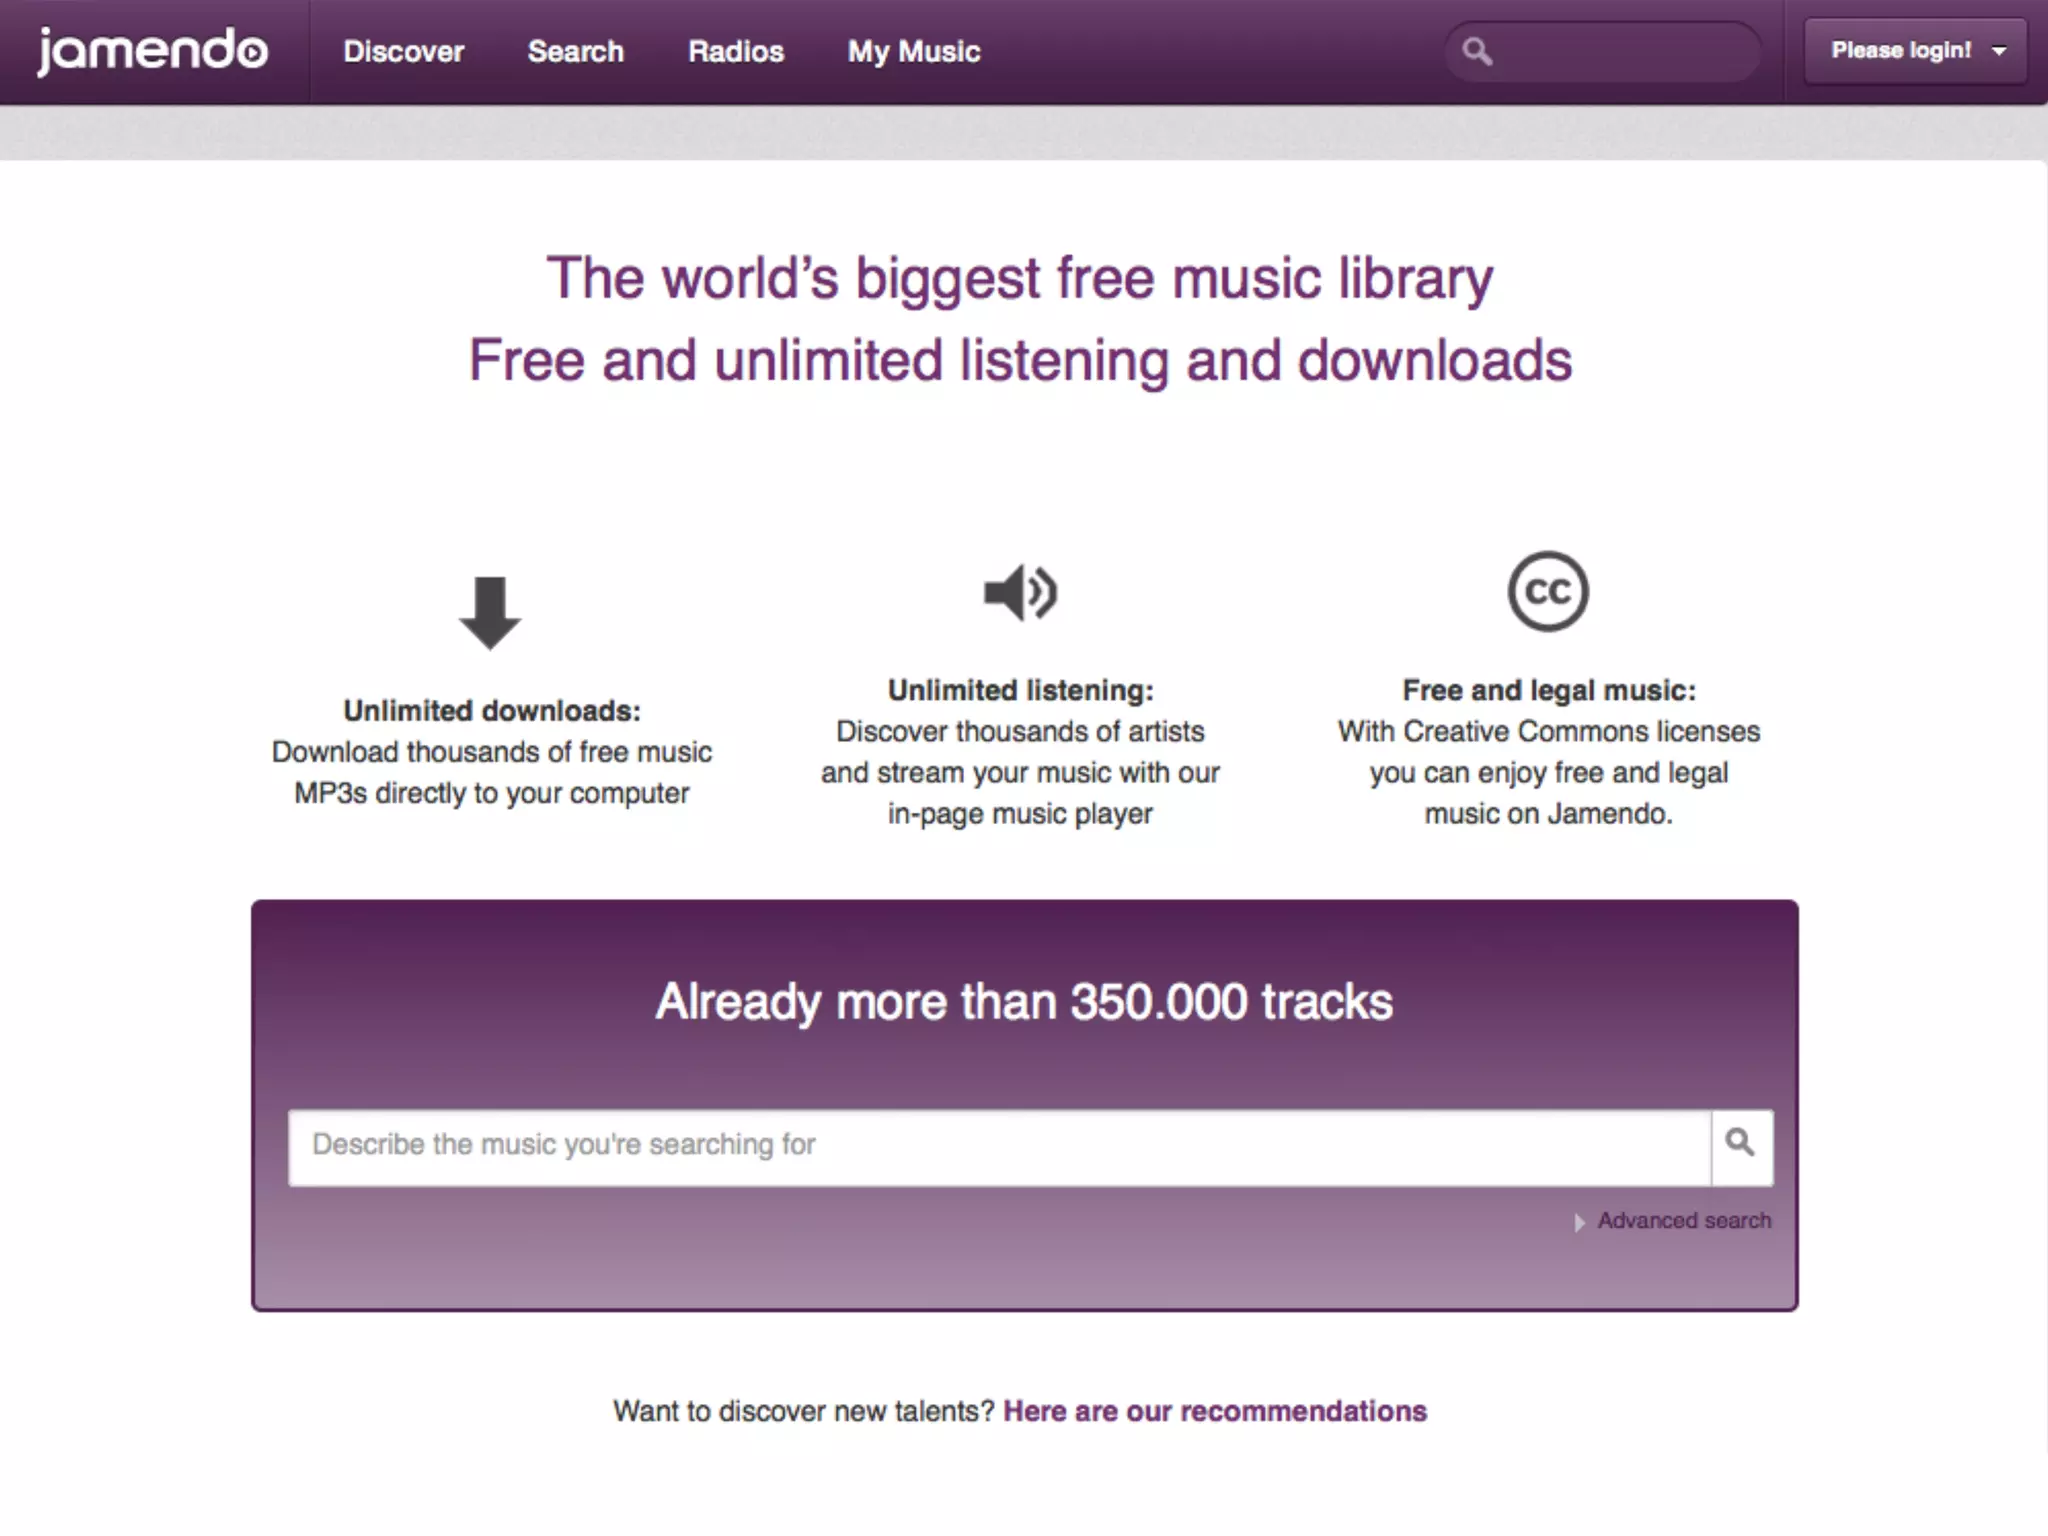Open the Radios section
The height and width of the screenshot is (1536, 2048).
click(735, 52)
